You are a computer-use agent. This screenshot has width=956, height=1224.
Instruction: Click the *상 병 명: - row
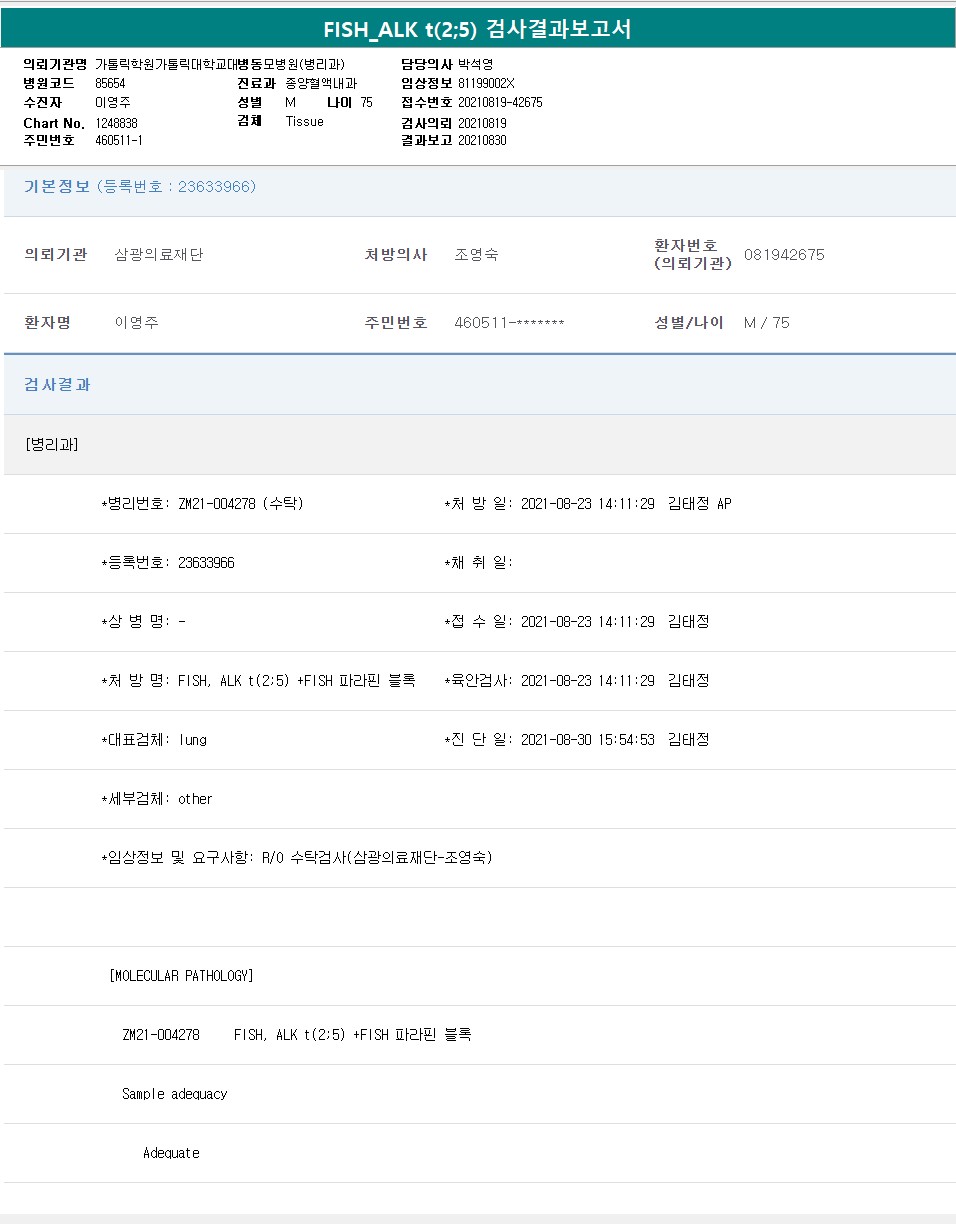coord(143,621)
